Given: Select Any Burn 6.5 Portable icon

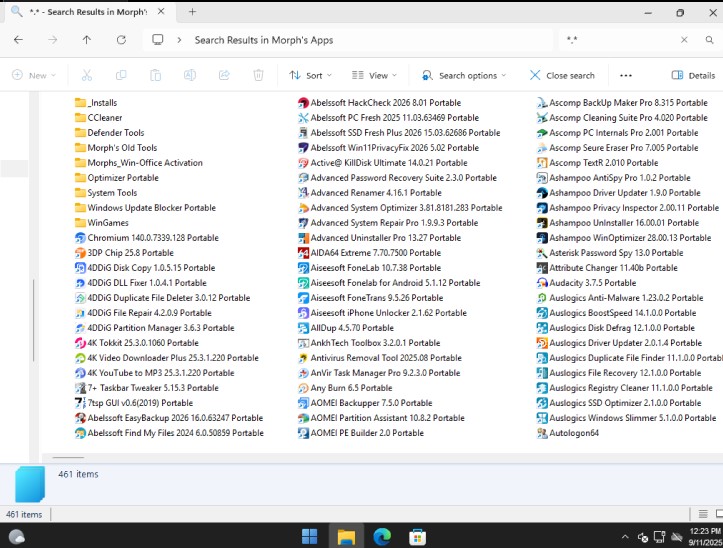Looking at the screenshot, I should point(303,388).
